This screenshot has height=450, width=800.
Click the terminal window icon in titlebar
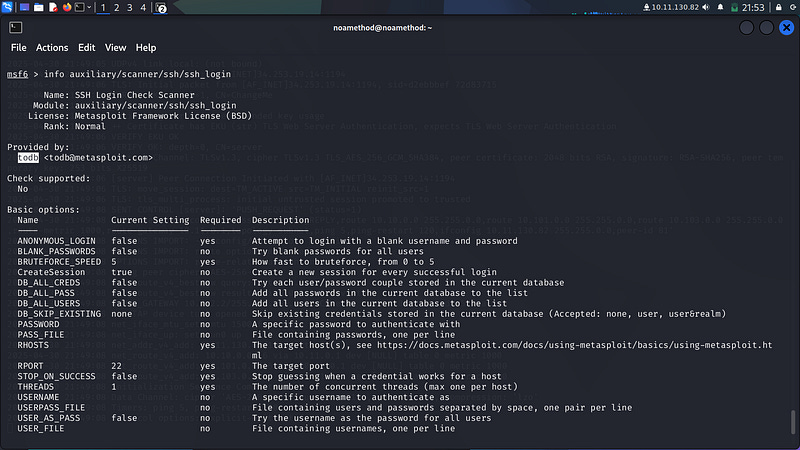[x=15, y=28]
